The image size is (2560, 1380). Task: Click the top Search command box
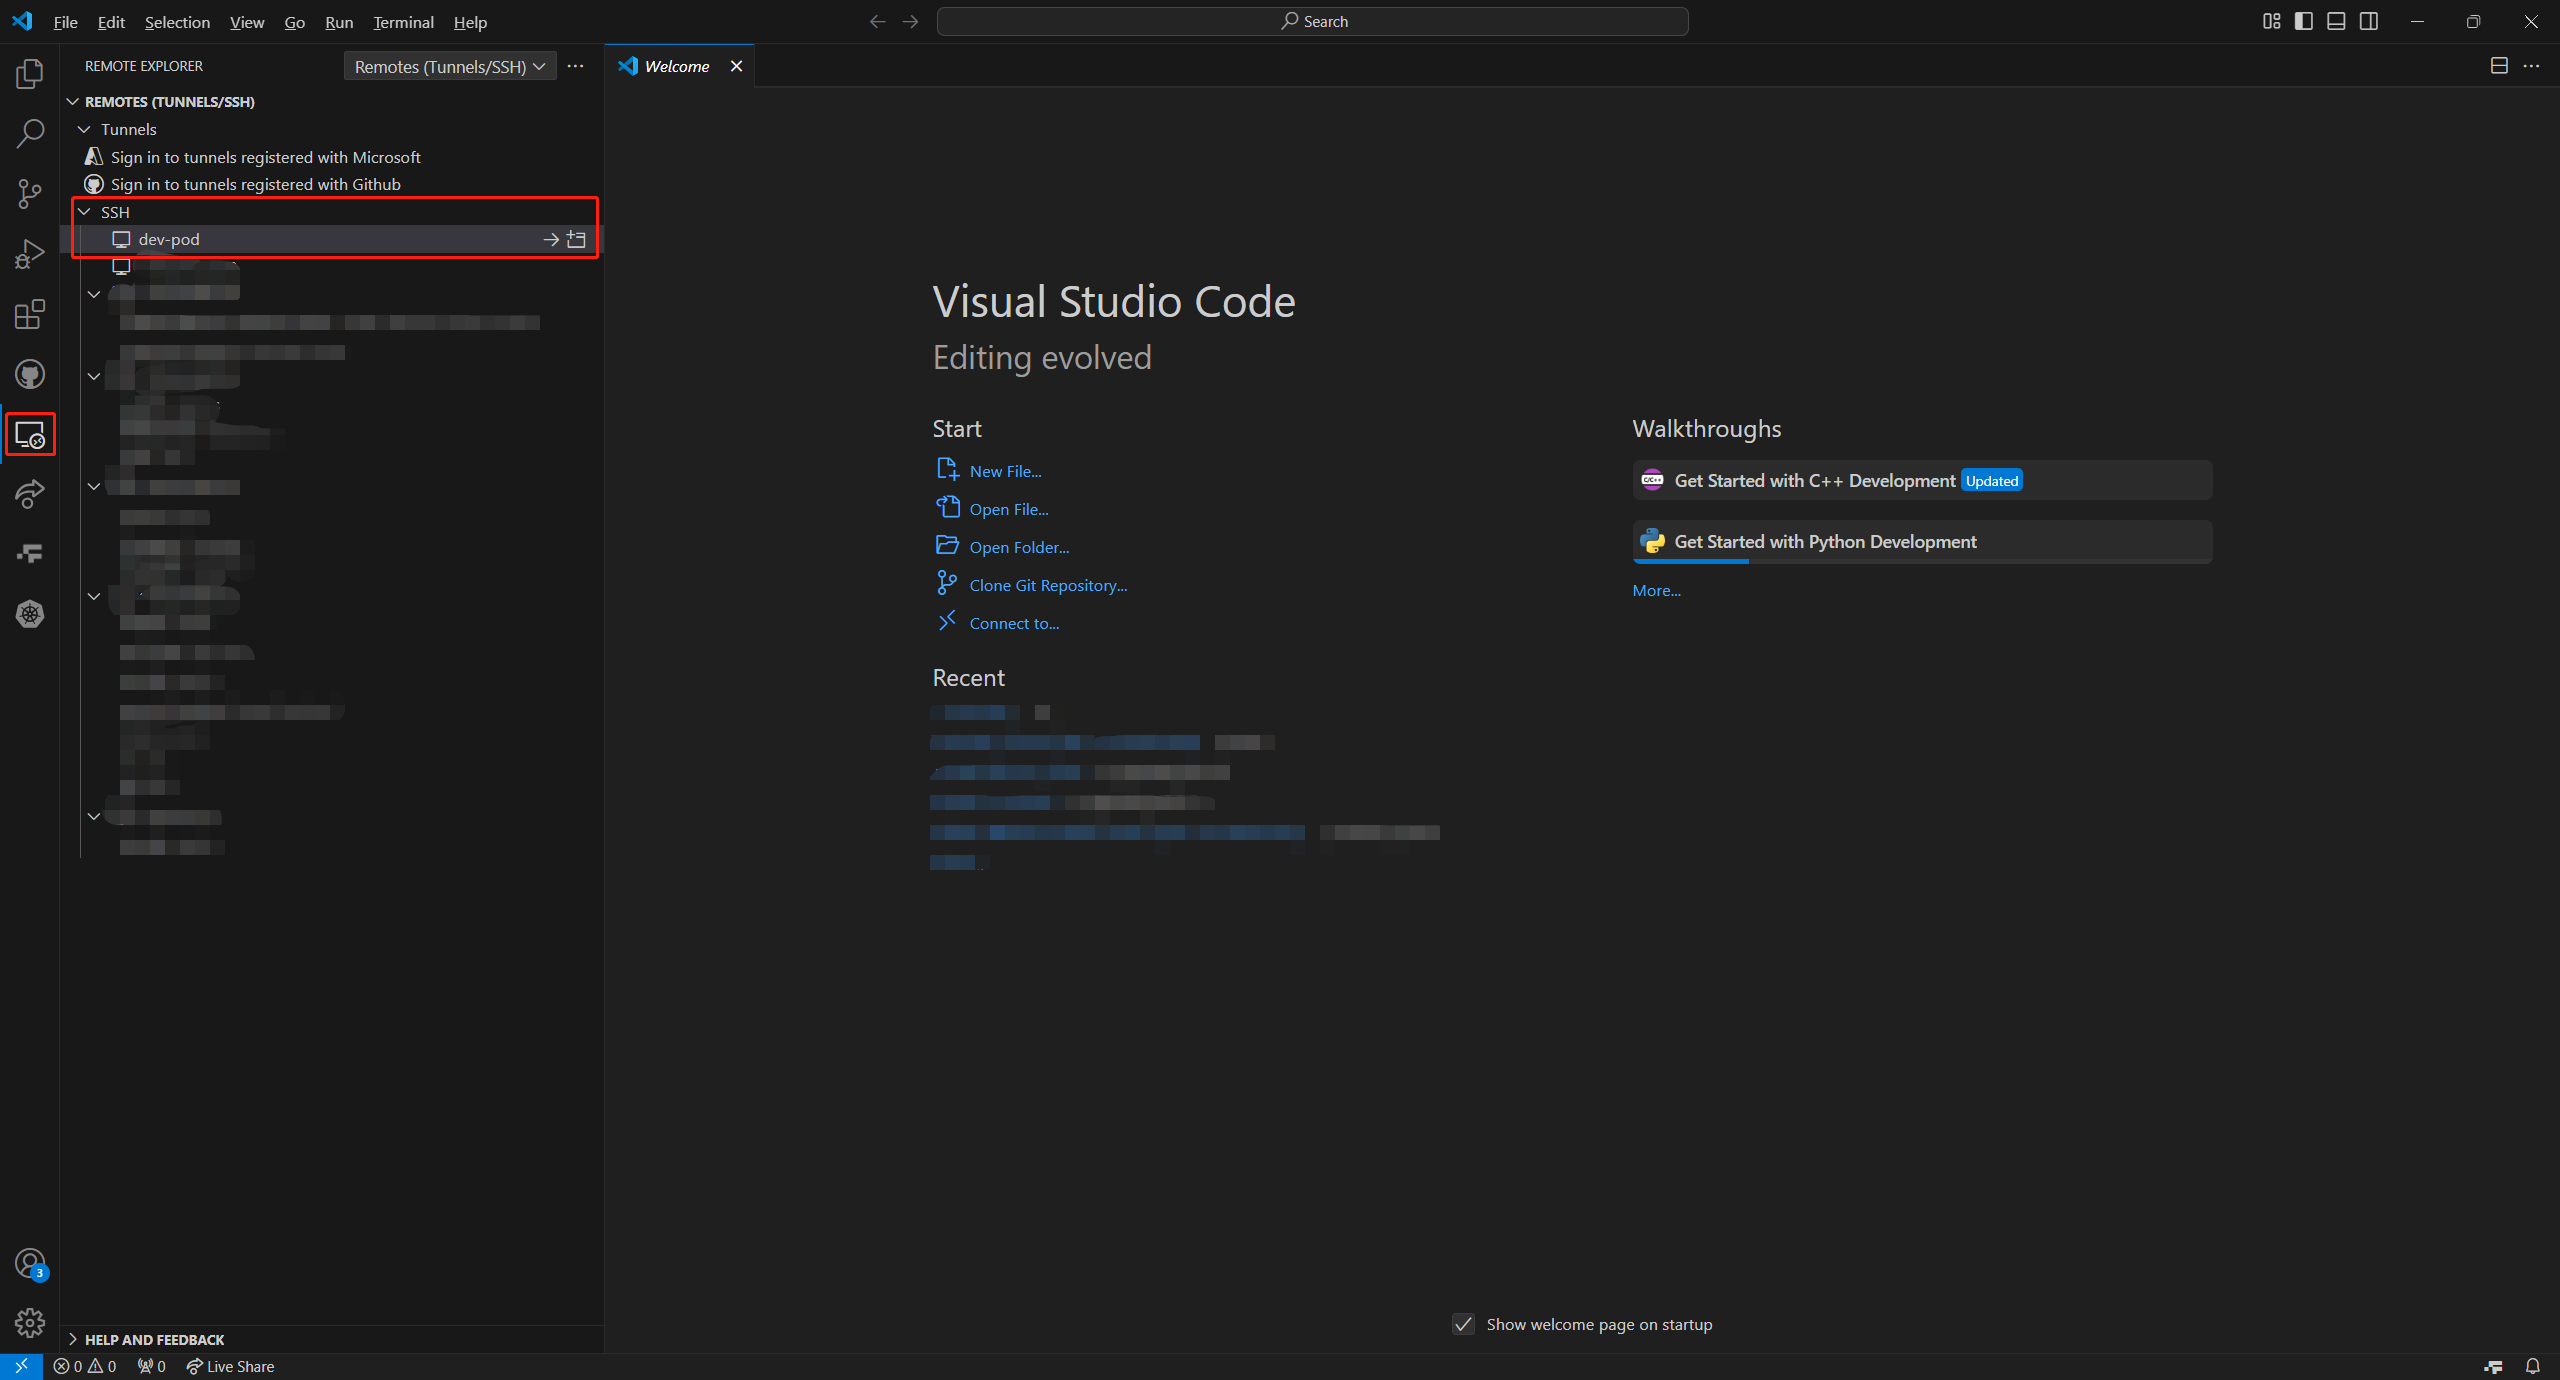(x=1312, y=21)
